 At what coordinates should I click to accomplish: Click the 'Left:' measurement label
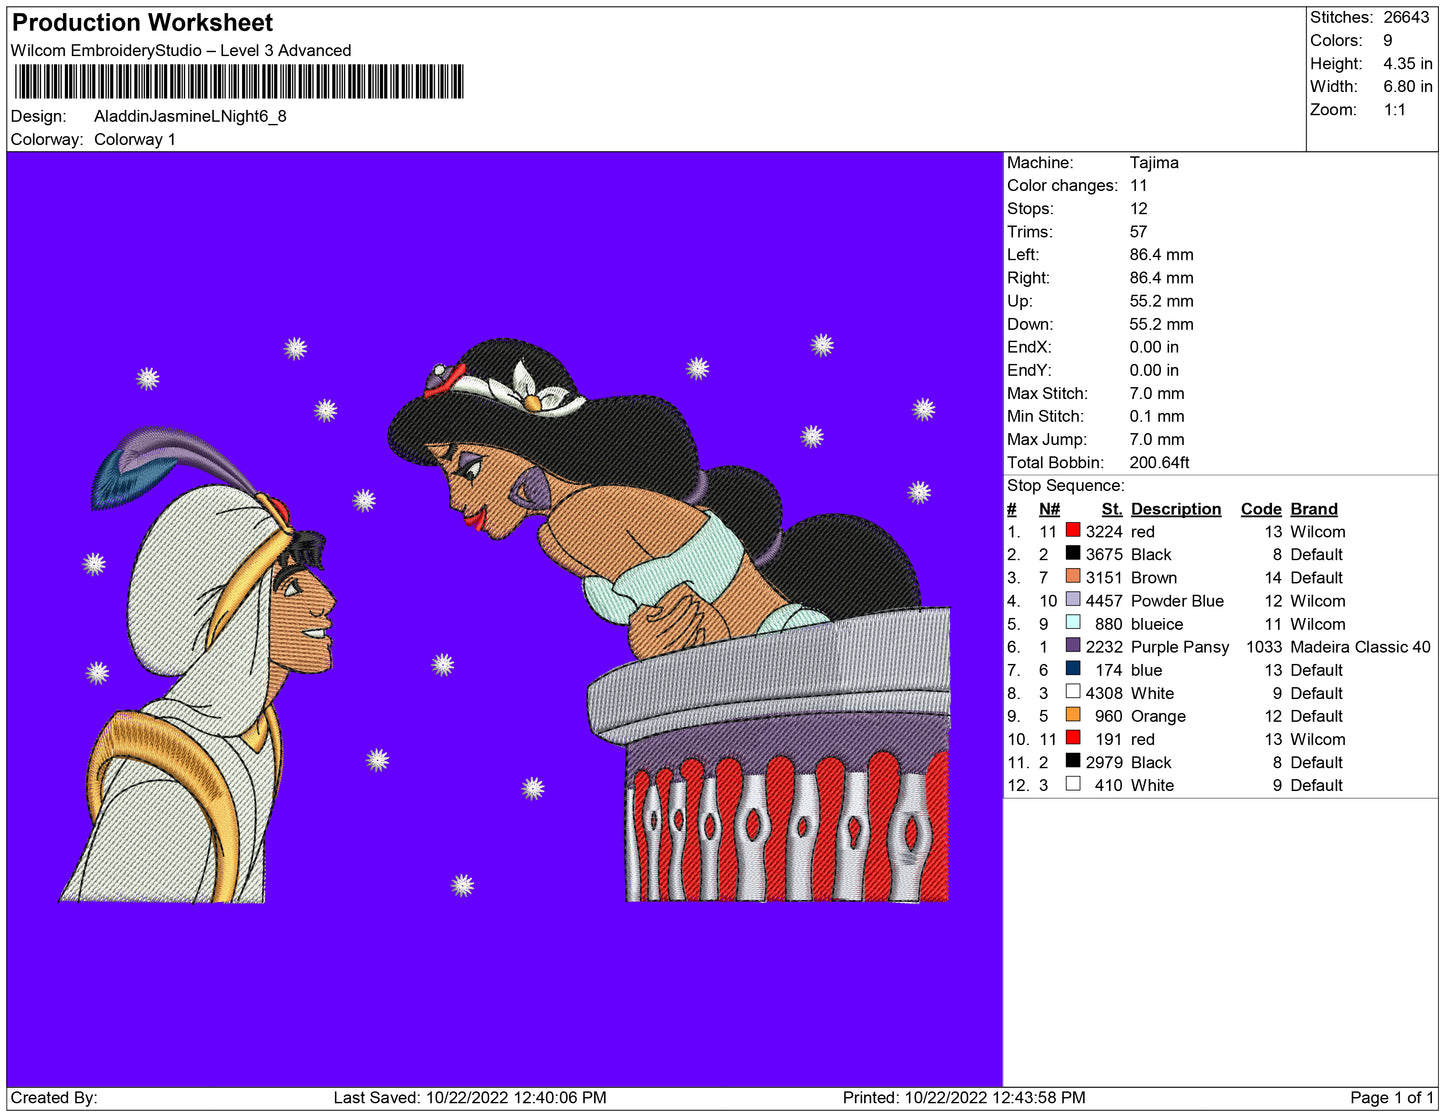point(1023,254)
